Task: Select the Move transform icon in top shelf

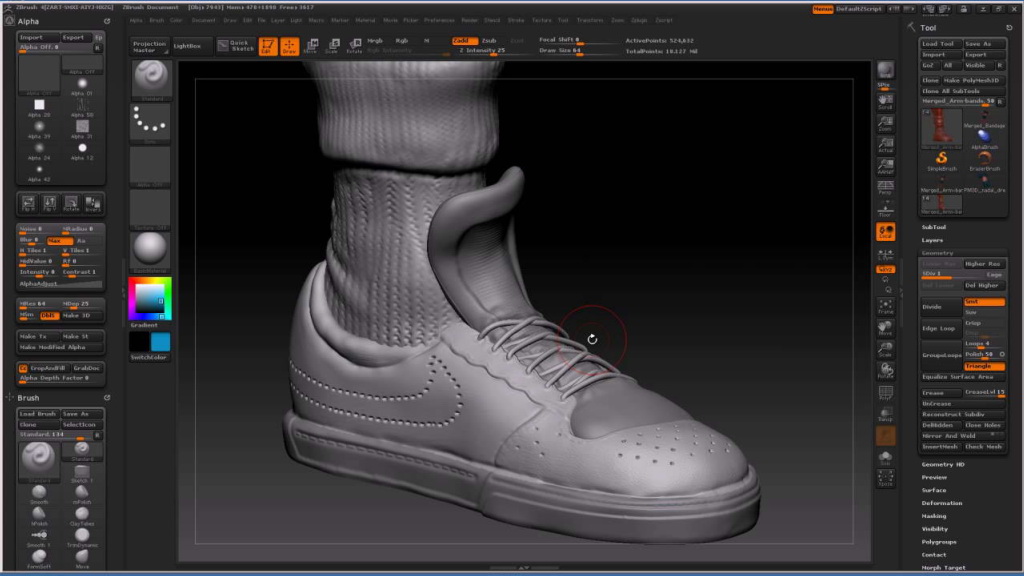Action: (x=312, y=46)
